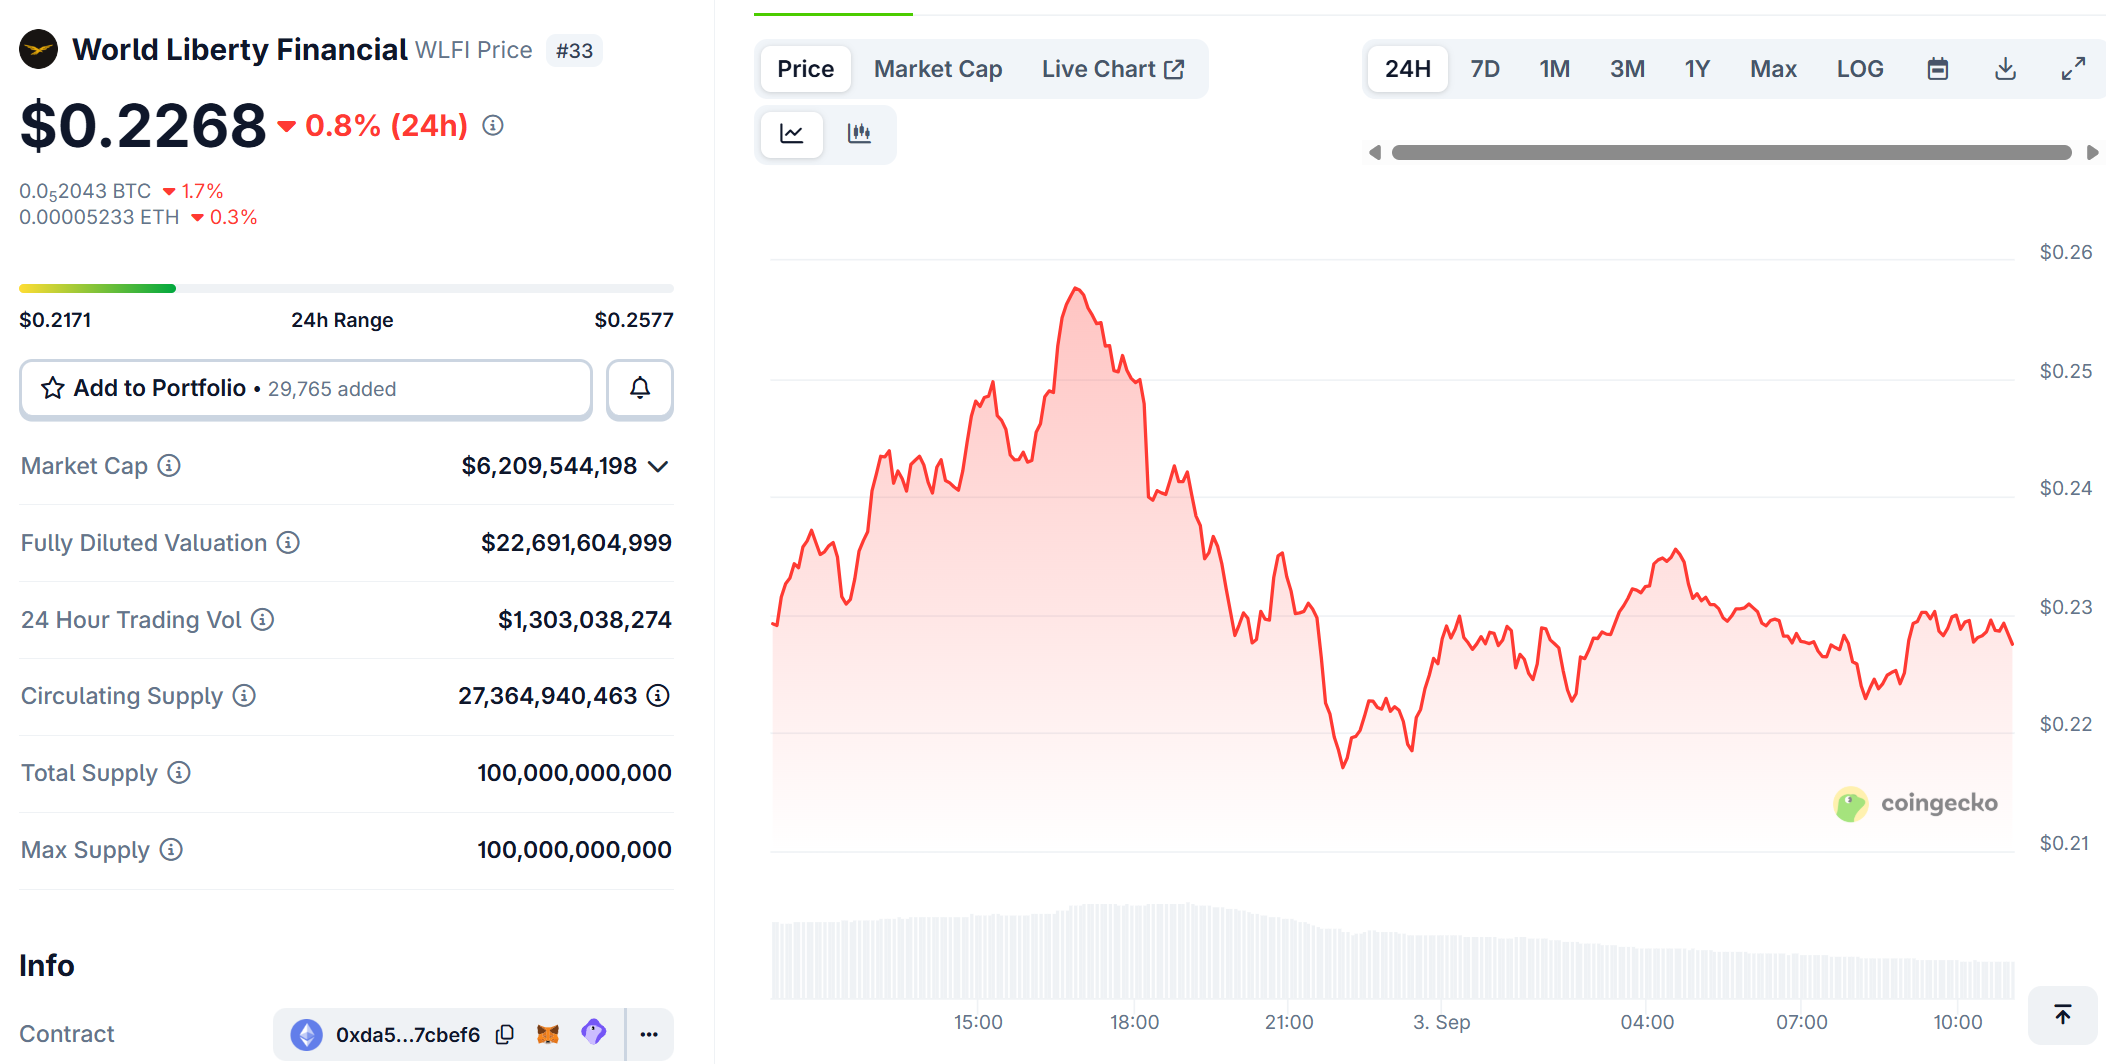Screen dimensions: 2120x1064
Task: Switch to the Market Cap tab
Action: [937, 69]
